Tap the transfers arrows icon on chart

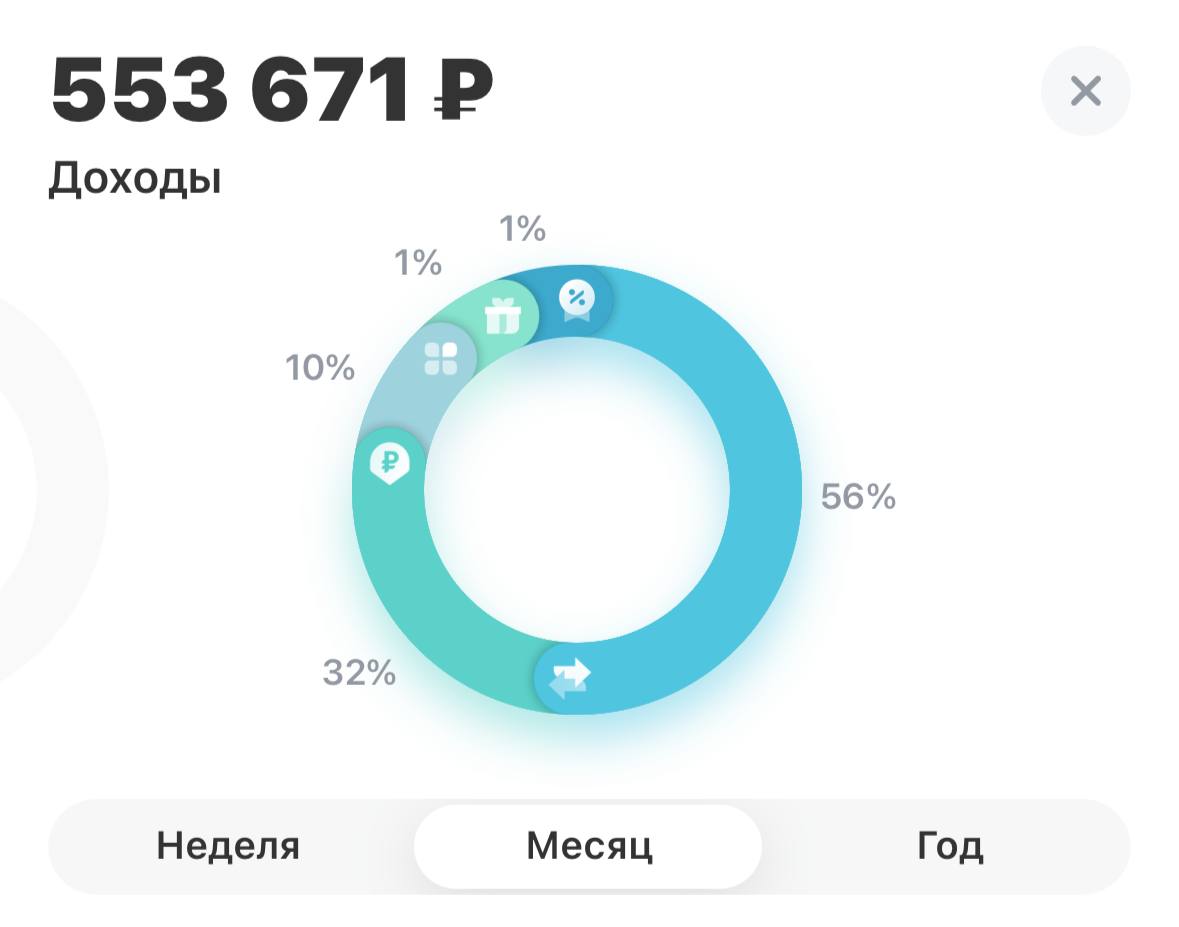click(x=570, y=677)
